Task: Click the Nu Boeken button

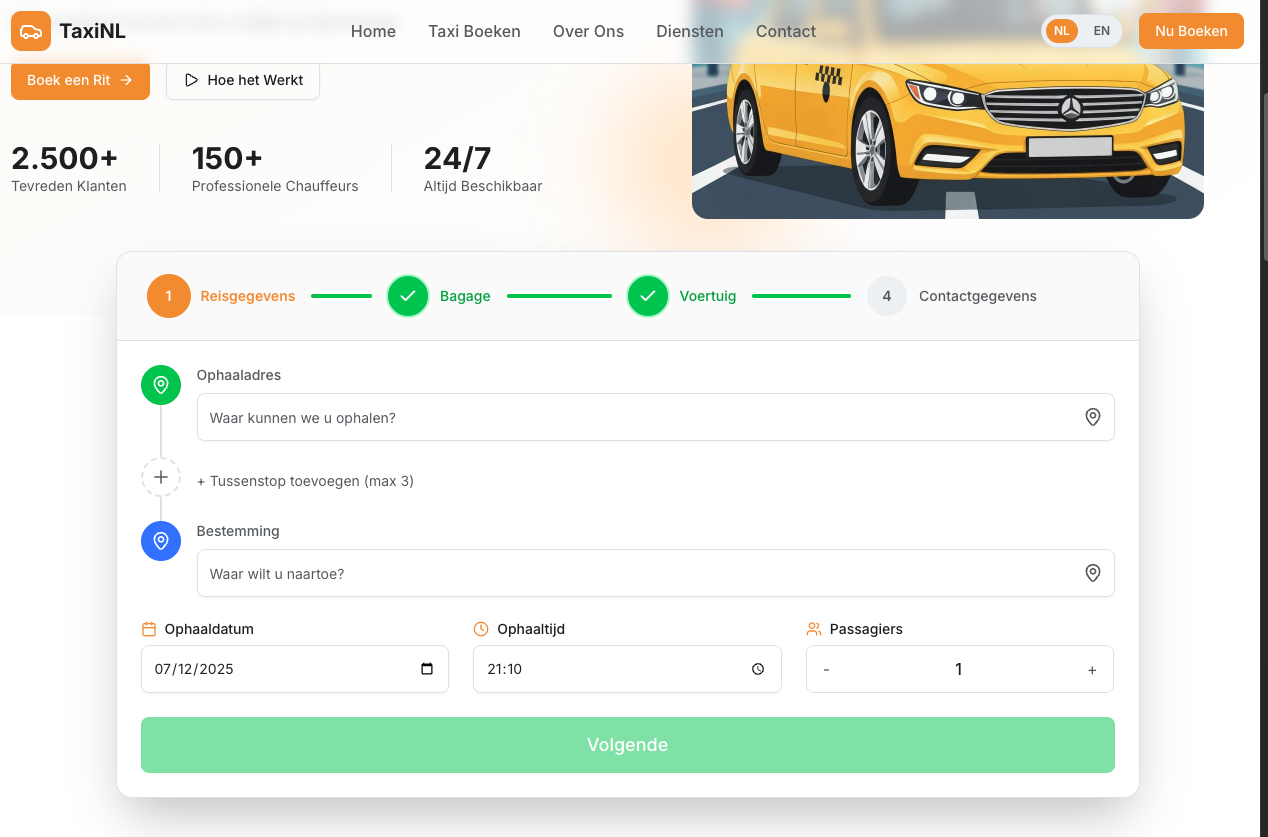Action: [1190, 31]
